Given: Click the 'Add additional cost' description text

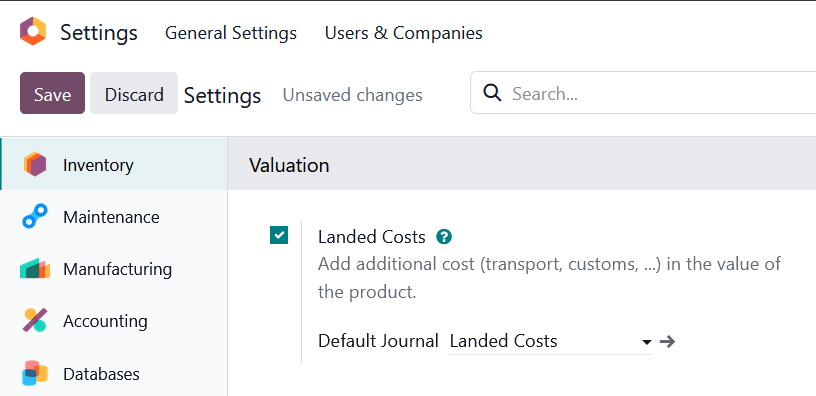Looking at the screenshot, I should [x=550, y=278].
